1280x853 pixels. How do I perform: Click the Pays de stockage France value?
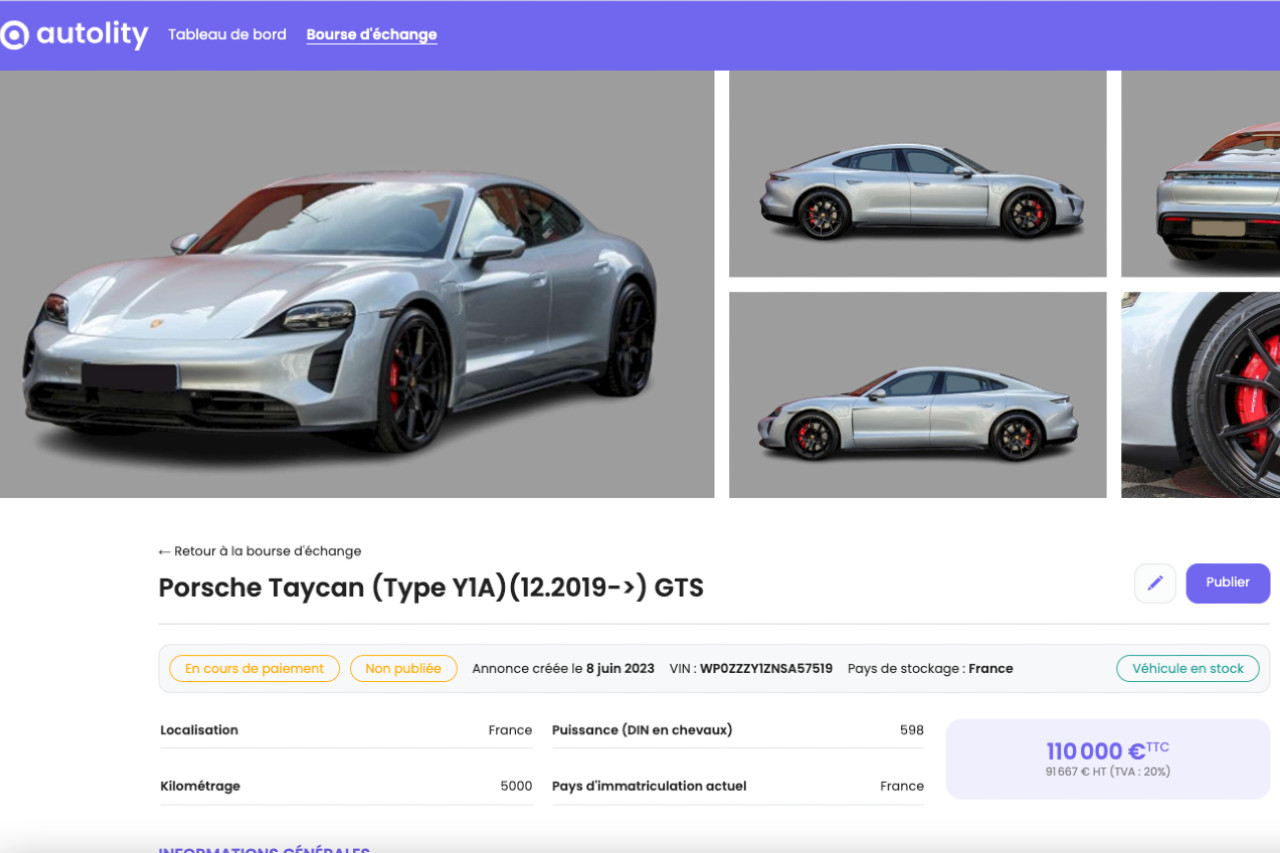point(991,669)
